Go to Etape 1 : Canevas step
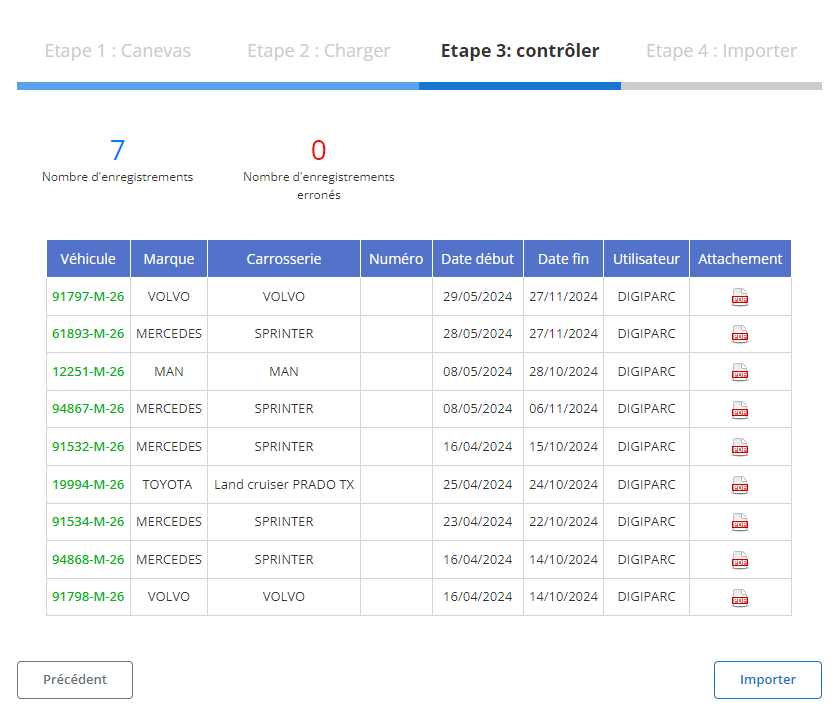Viewport: 839px width, 718px height. (117, 51)
